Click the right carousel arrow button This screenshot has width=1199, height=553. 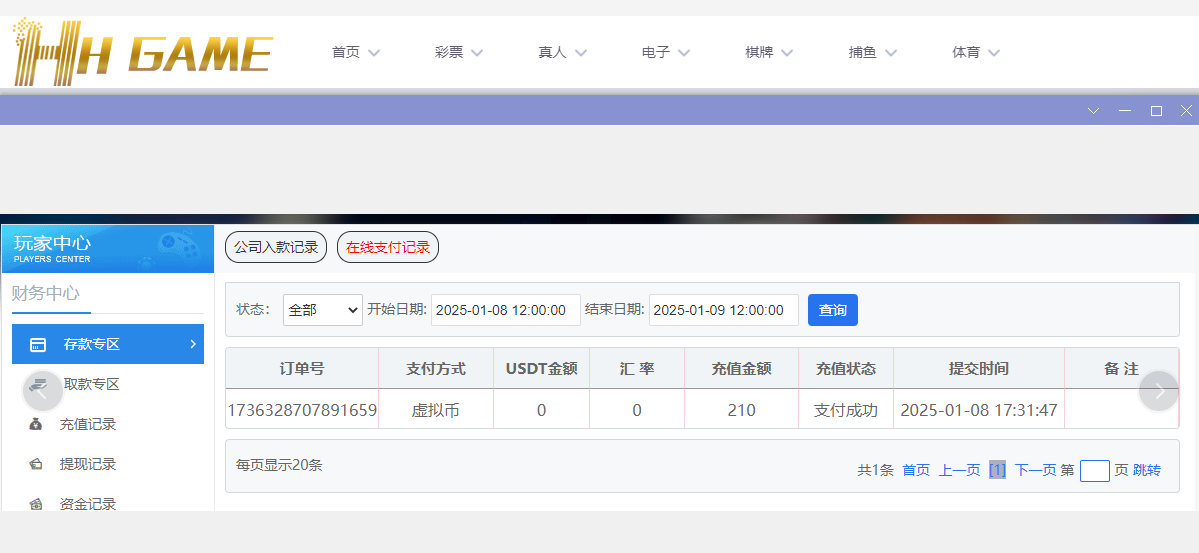[1159, 391]
